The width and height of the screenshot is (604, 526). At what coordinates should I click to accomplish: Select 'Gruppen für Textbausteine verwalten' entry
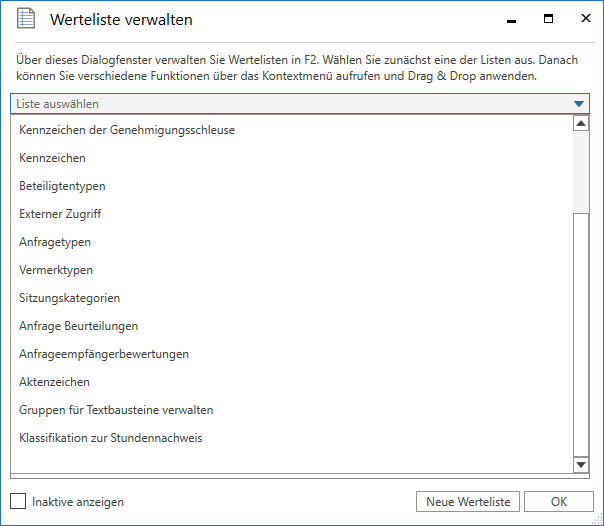(x=116, y=410)
